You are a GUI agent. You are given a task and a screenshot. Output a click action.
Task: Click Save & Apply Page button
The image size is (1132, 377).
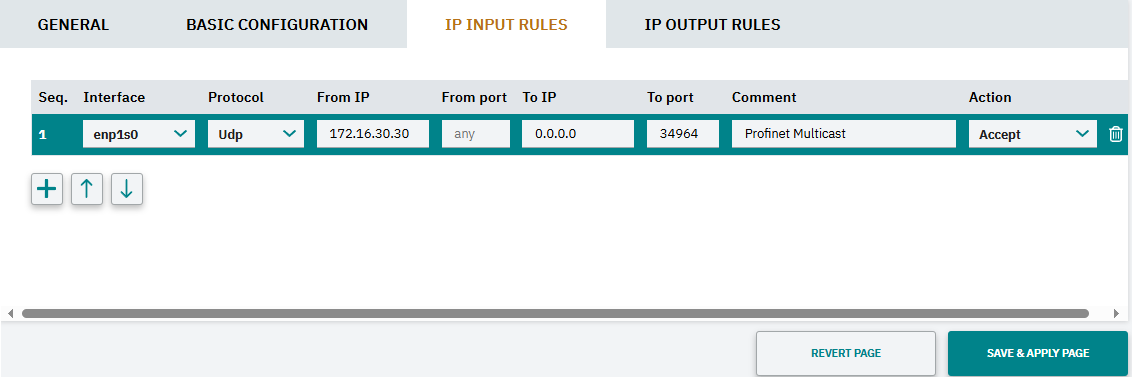1037,353
